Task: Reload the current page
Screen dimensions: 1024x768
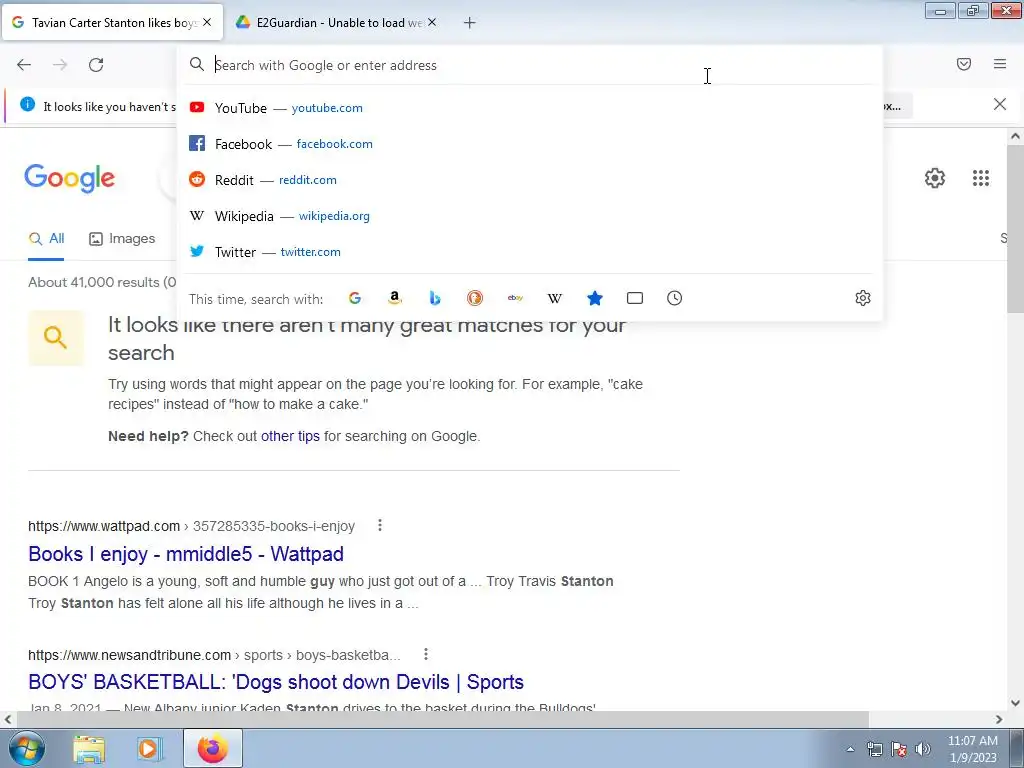Action: click(96, 65)
